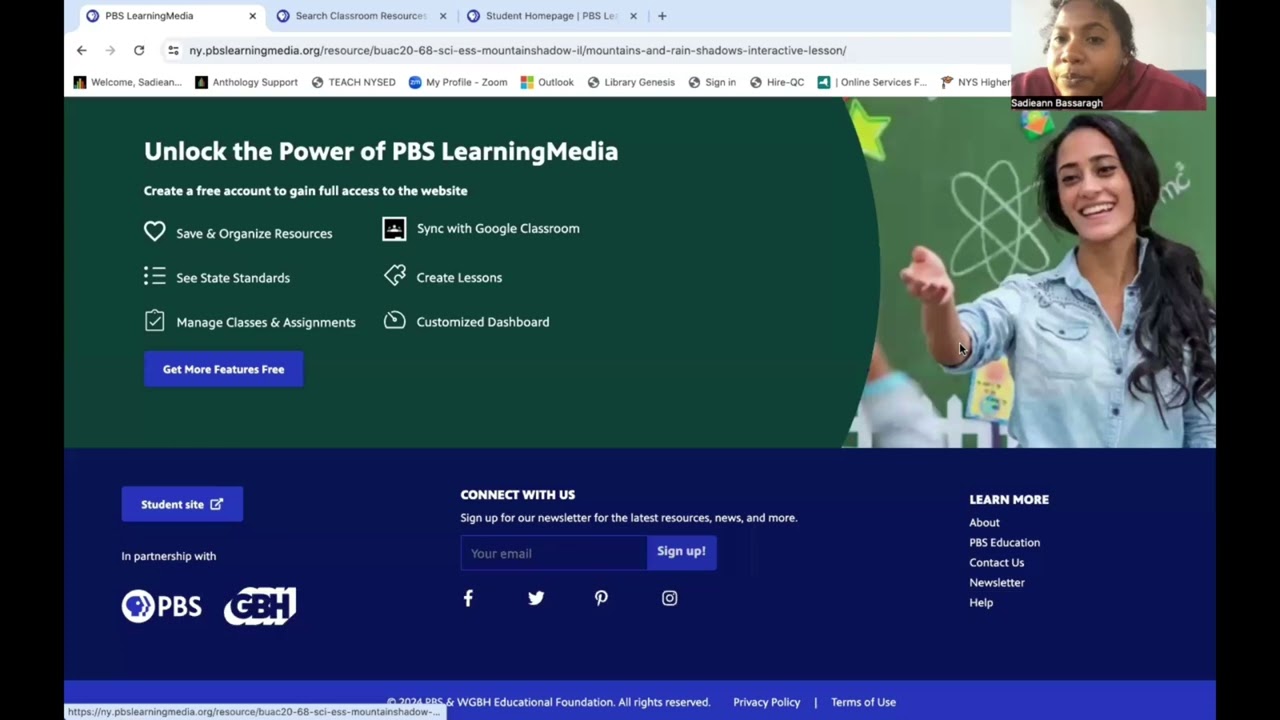Click the Customized Dashboard gauge icon
The height and width of the screenshot is (720, 1280).
click(395, 321)
